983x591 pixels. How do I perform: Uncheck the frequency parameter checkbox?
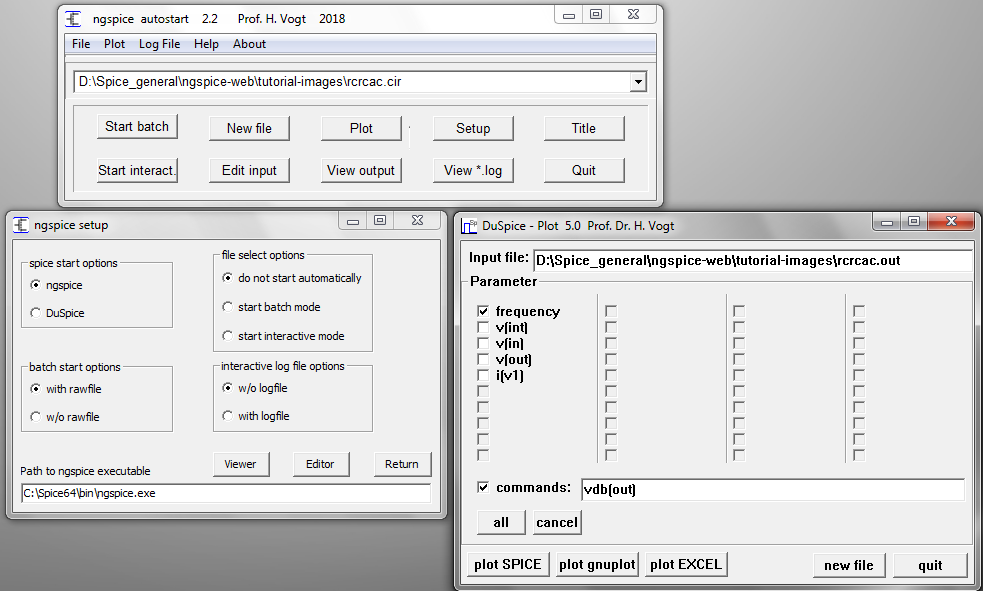(x=484, y=312)
